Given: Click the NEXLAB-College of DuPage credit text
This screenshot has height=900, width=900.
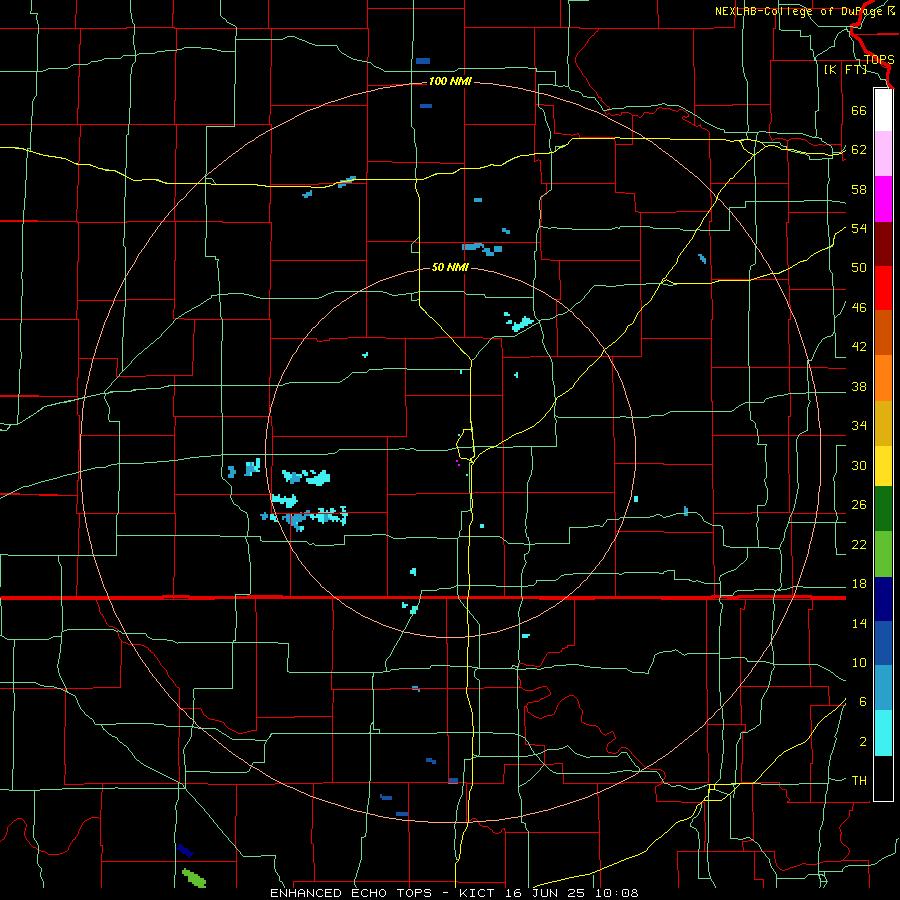Looking at the screenshot, I should coord(804,11).
